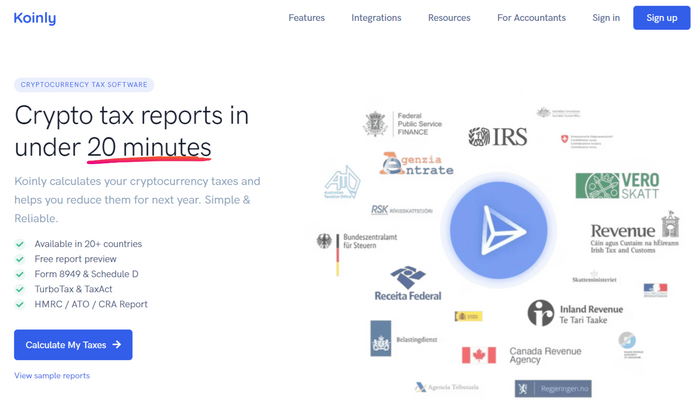Viewport: 700px width, 400px height.
Task: Click the text Free report preview
Action: [x=75, y=259]
